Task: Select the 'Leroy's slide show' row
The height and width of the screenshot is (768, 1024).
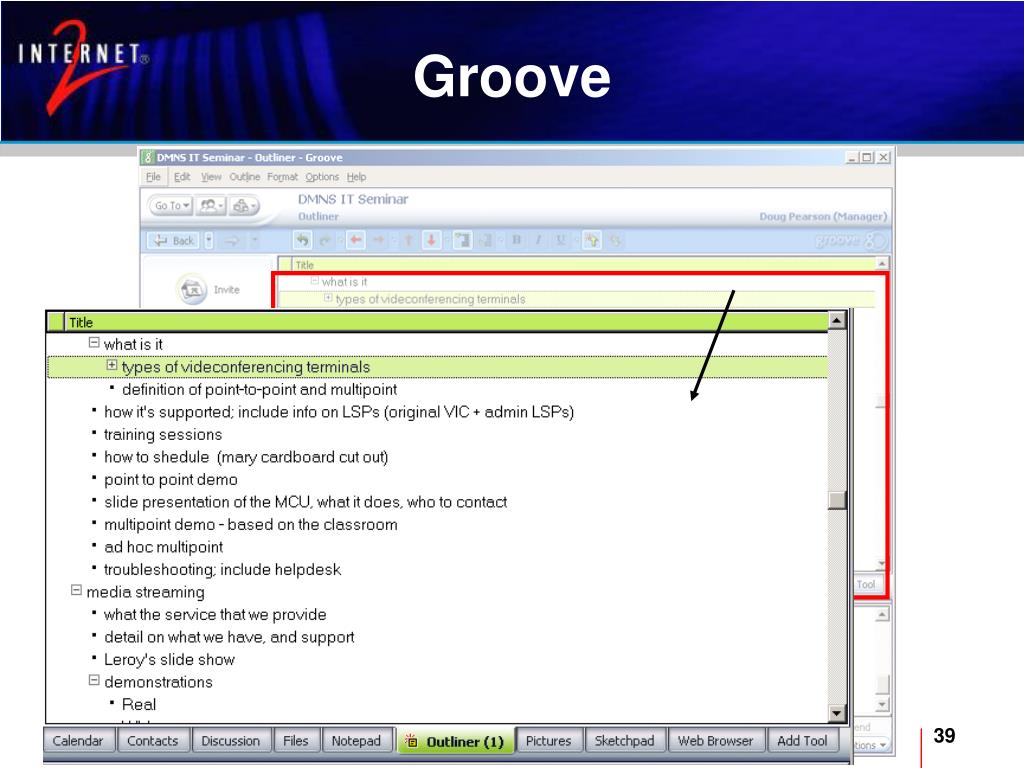Action: tap(438, 660)
